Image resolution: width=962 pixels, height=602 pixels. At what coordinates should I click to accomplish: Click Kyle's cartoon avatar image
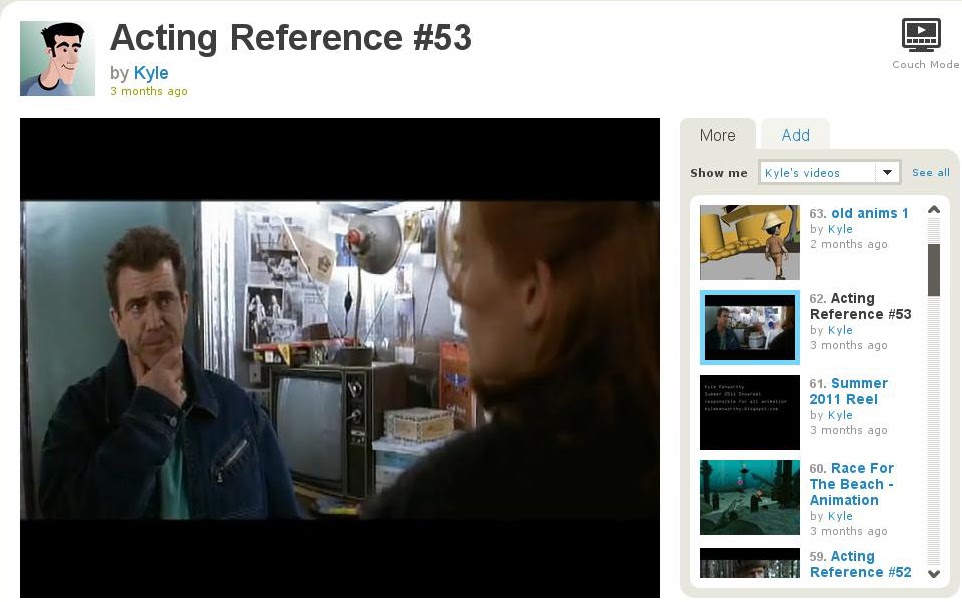click(58, 58)
